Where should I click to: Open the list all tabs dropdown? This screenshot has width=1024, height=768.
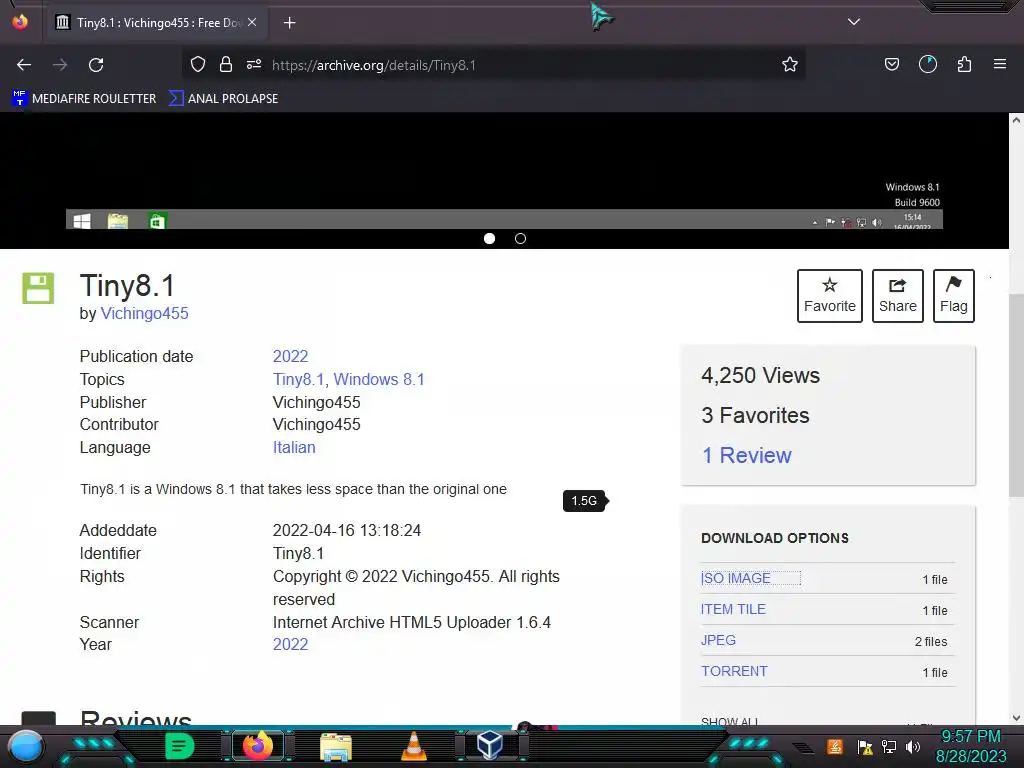(x=854, y=22)
